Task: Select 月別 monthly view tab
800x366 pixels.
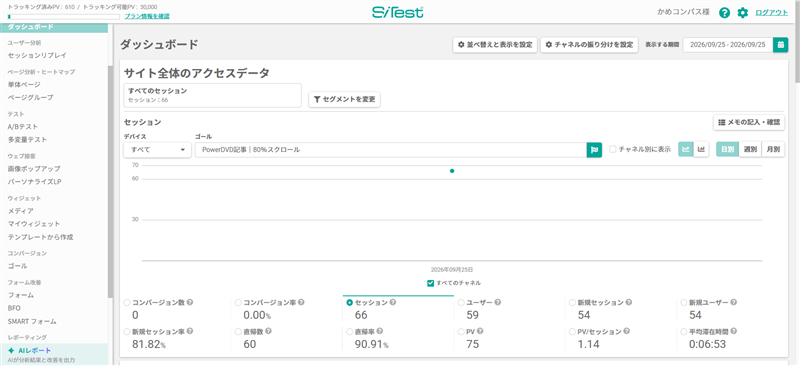Action: (773, 150)
